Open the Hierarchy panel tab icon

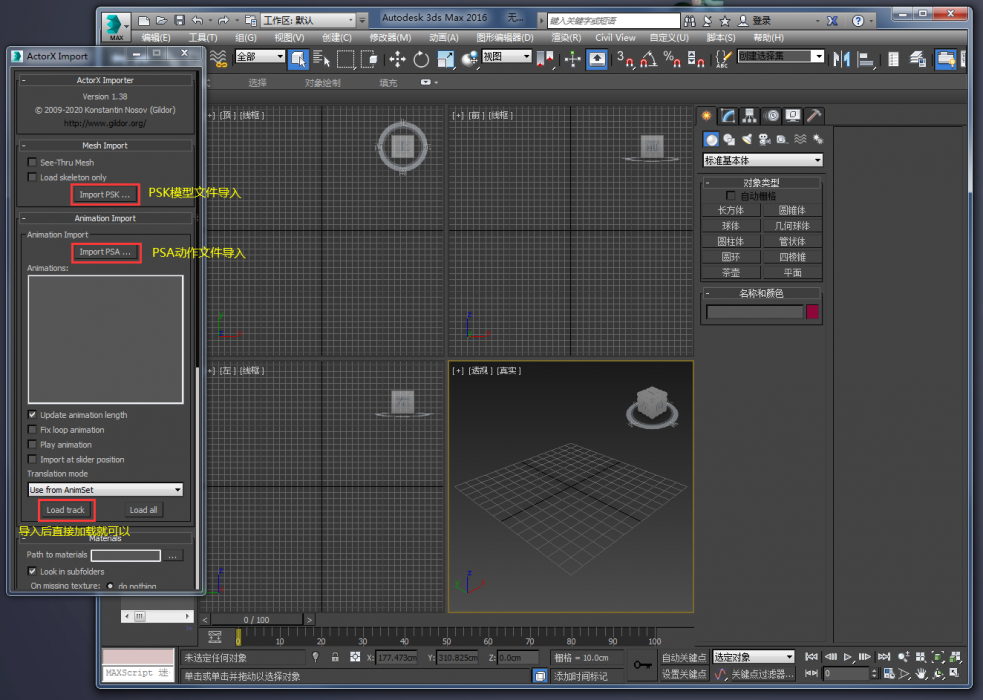(749, 116)
